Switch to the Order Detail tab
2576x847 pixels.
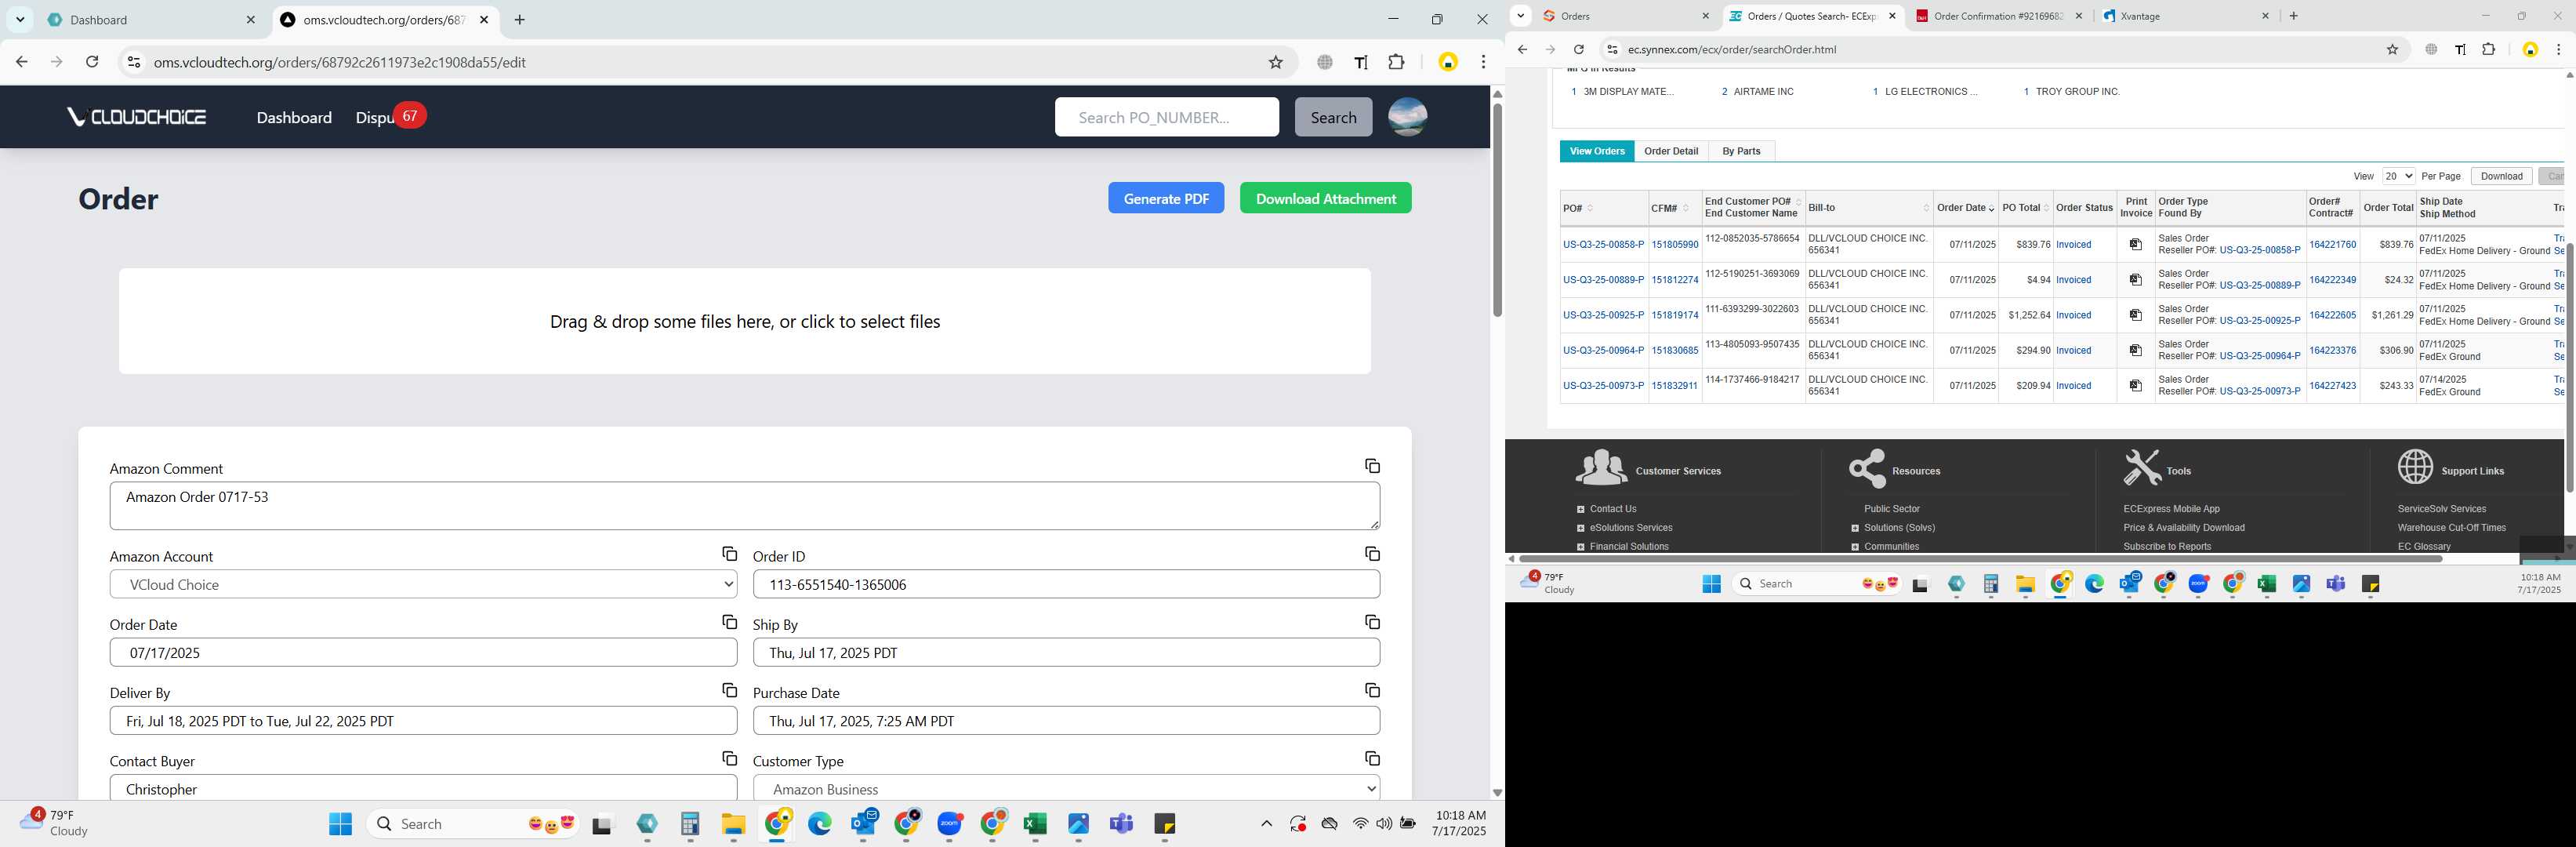pyautogui.click(x=1670, y=151)
